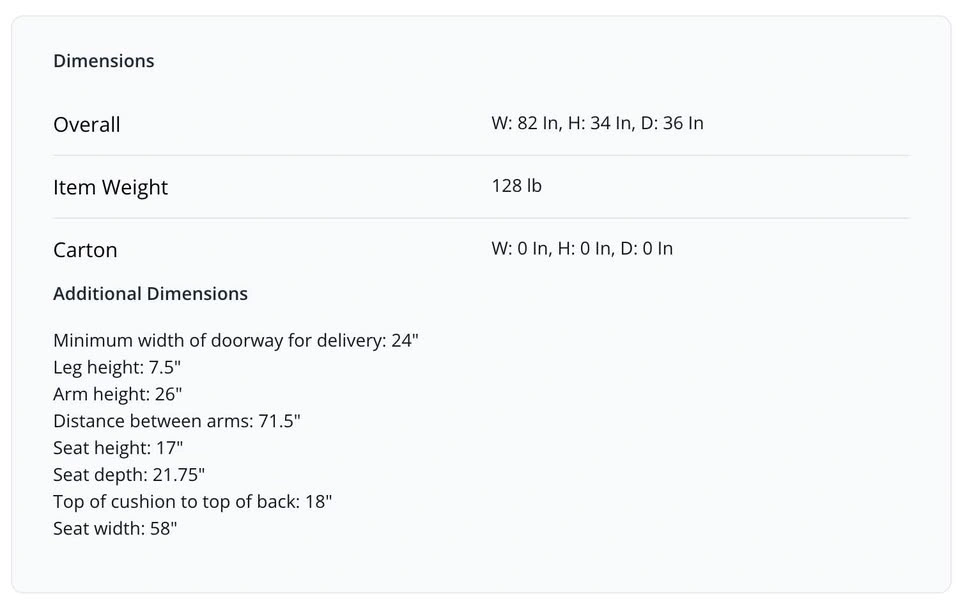
Task: Click the H: 34 In height value
Action: click(x=601, y=123)
